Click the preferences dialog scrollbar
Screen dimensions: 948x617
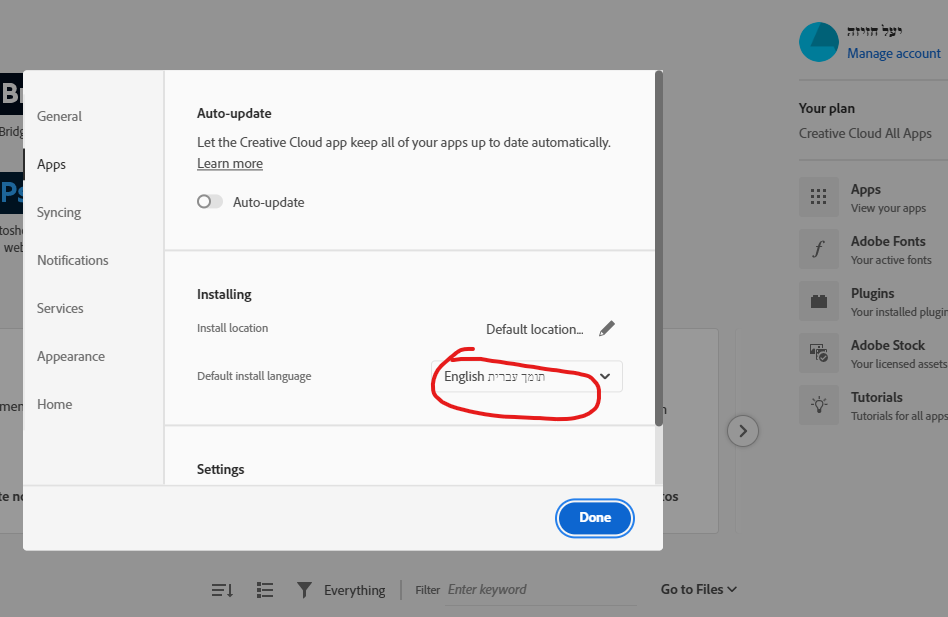click(x=659, y=249)
